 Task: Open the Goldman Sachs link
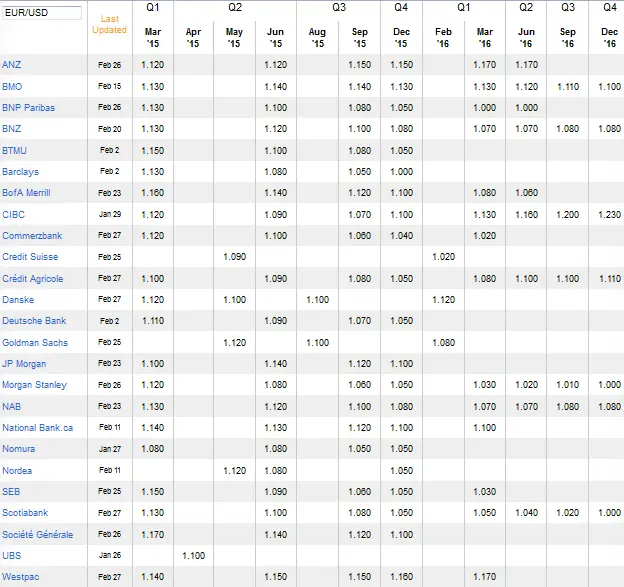[35, 343]
